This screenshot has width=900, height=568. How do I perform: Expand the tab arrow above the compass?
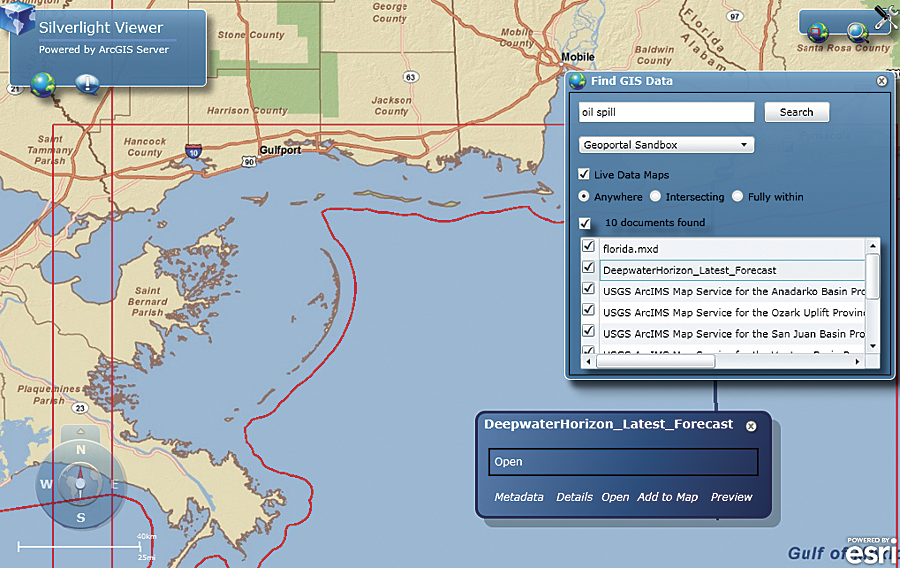[80, 431]
